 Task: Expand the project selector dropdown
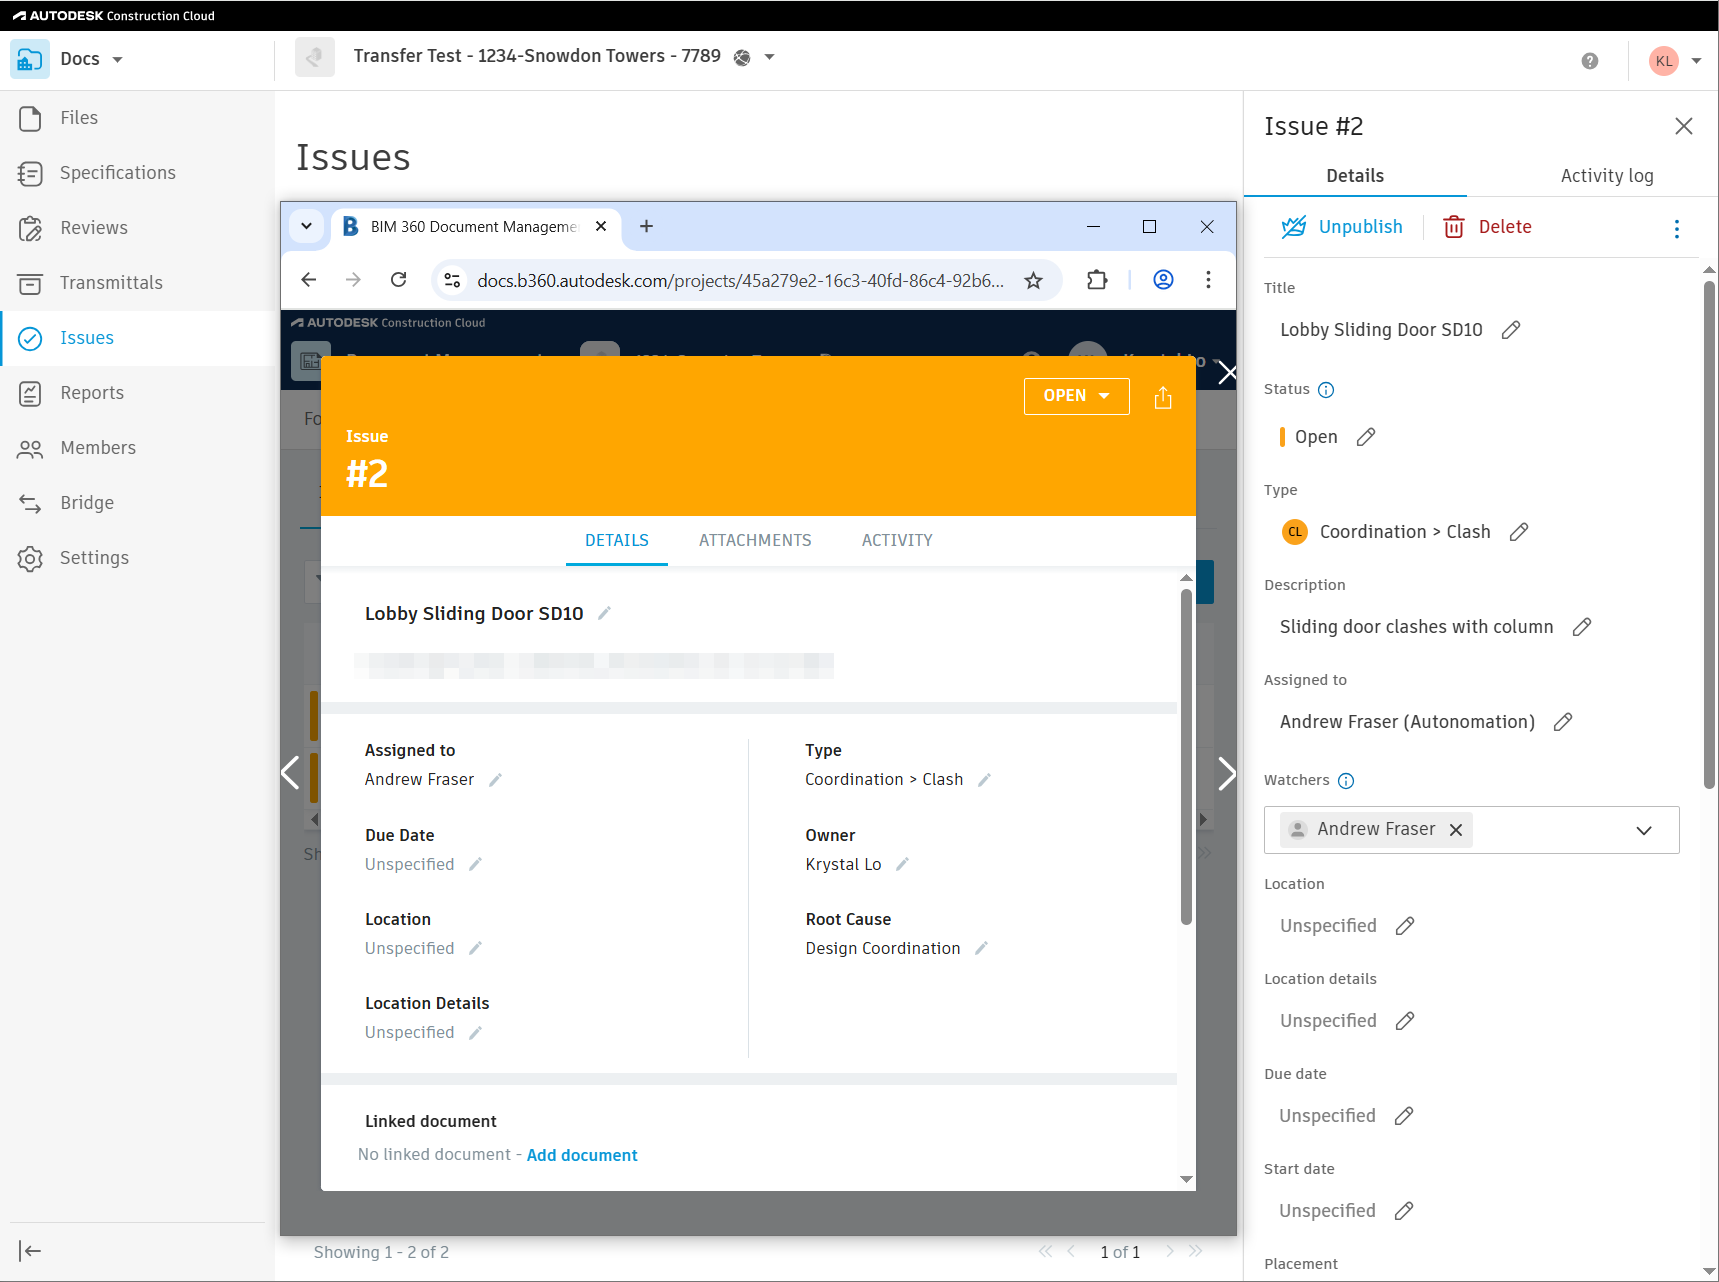point(770,57)
